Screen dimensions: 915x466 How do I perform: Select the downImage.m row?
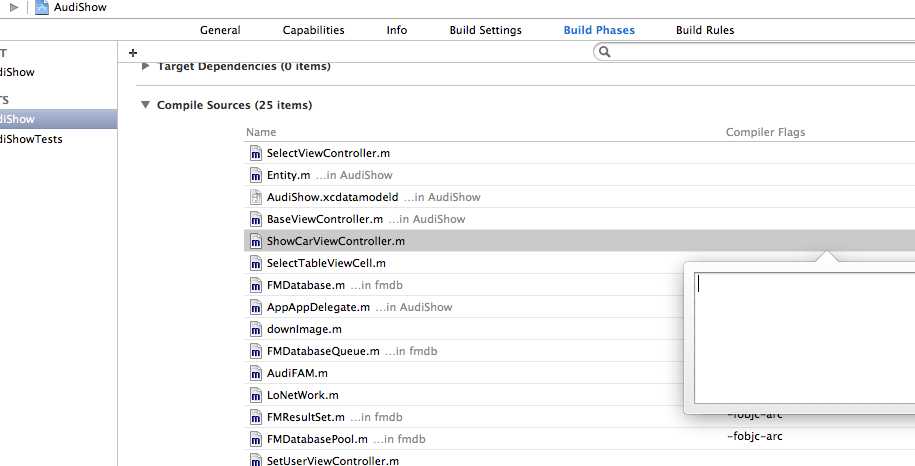click(464, 330)
